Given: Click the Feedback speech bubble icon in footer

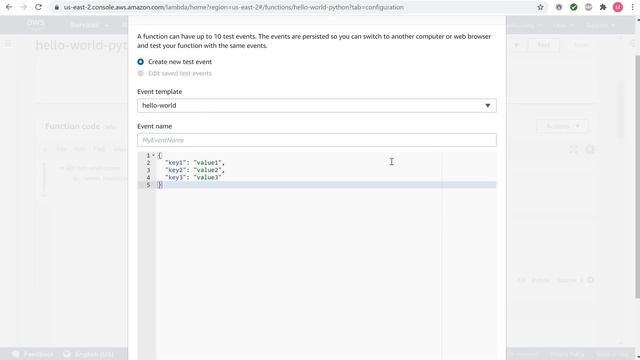Looking at the screenshot, I should (x=16, y=354).
